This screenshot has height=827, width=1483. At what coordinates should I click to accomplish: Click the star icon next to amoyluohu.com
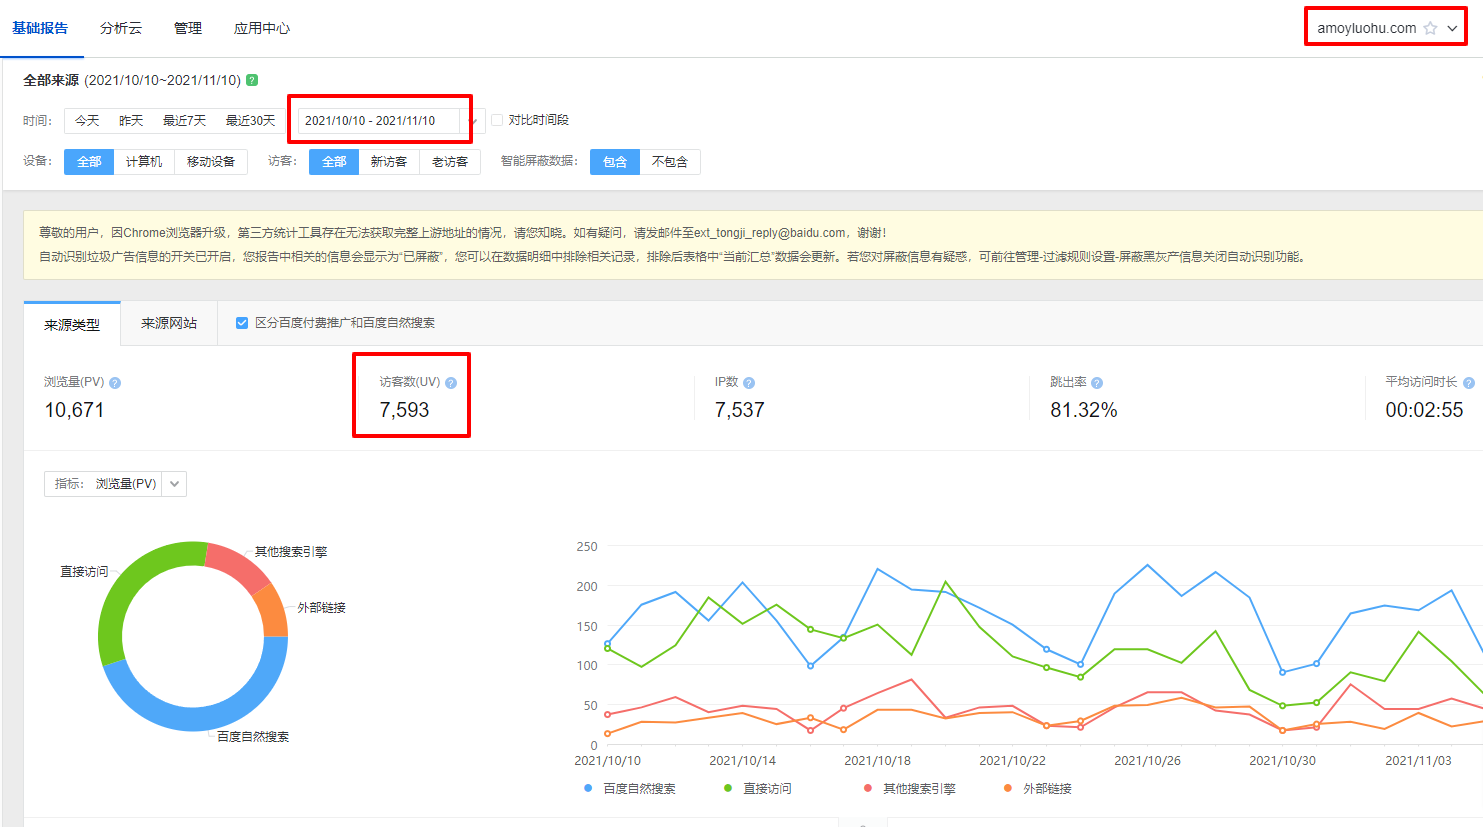[1430, 28]
